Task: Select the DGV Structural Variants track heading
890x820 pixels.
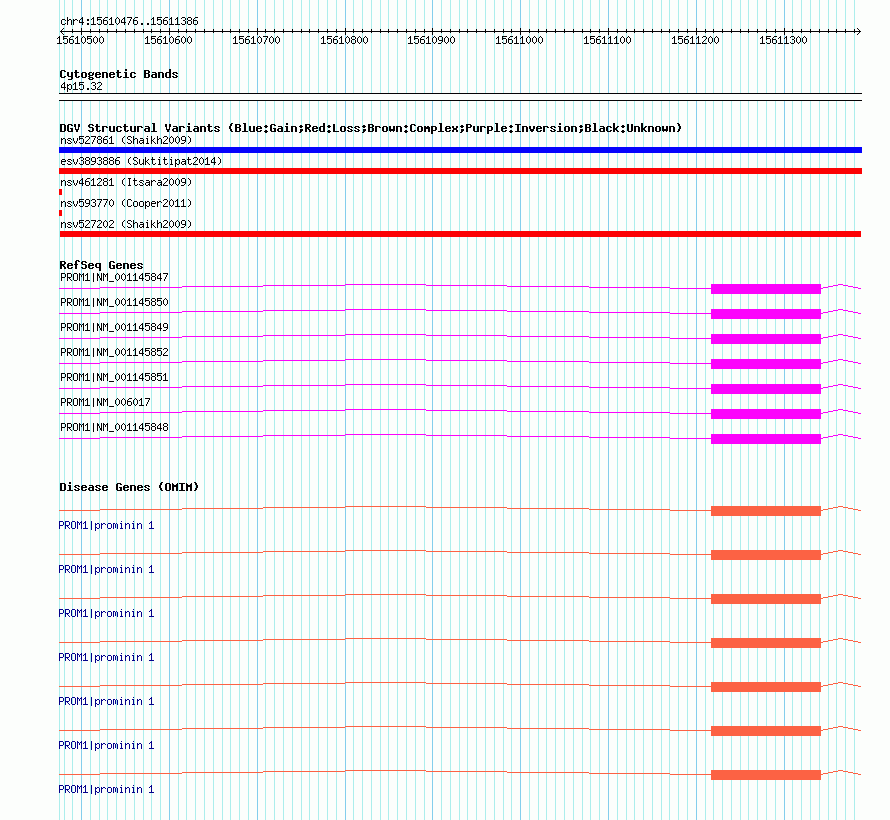Action: 370,128
